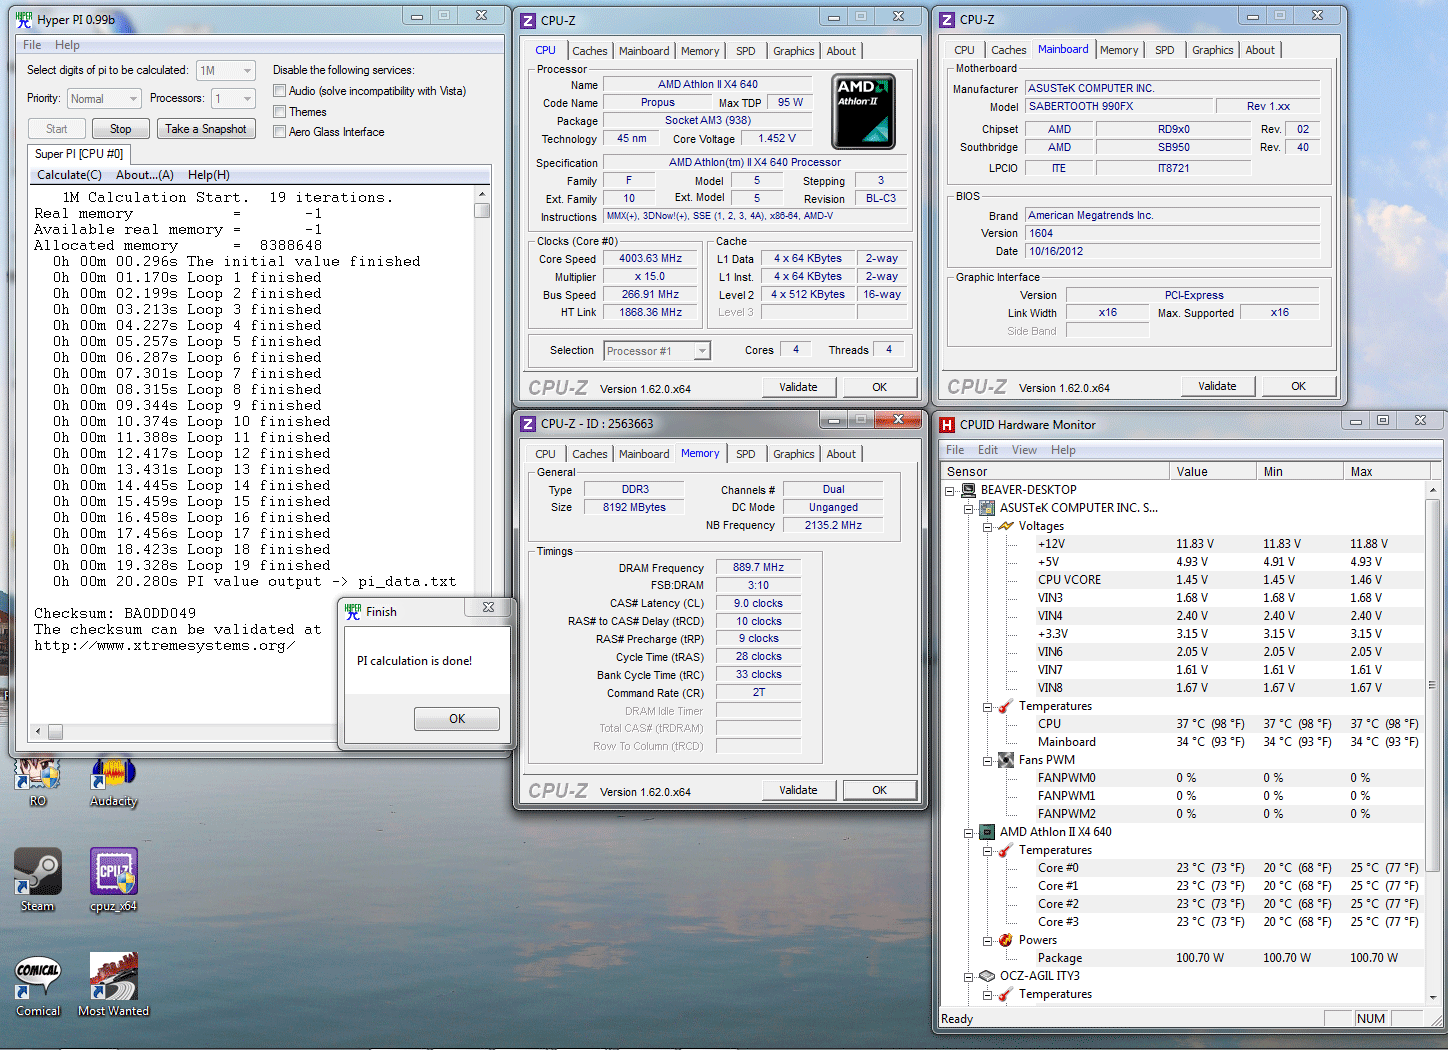Image resolution: width=1448 pixels, height=1050 pixels.
Task: Click the CPUID Hardware Monitor title icon
Action: pyautogui.click(x=948, y=425)
